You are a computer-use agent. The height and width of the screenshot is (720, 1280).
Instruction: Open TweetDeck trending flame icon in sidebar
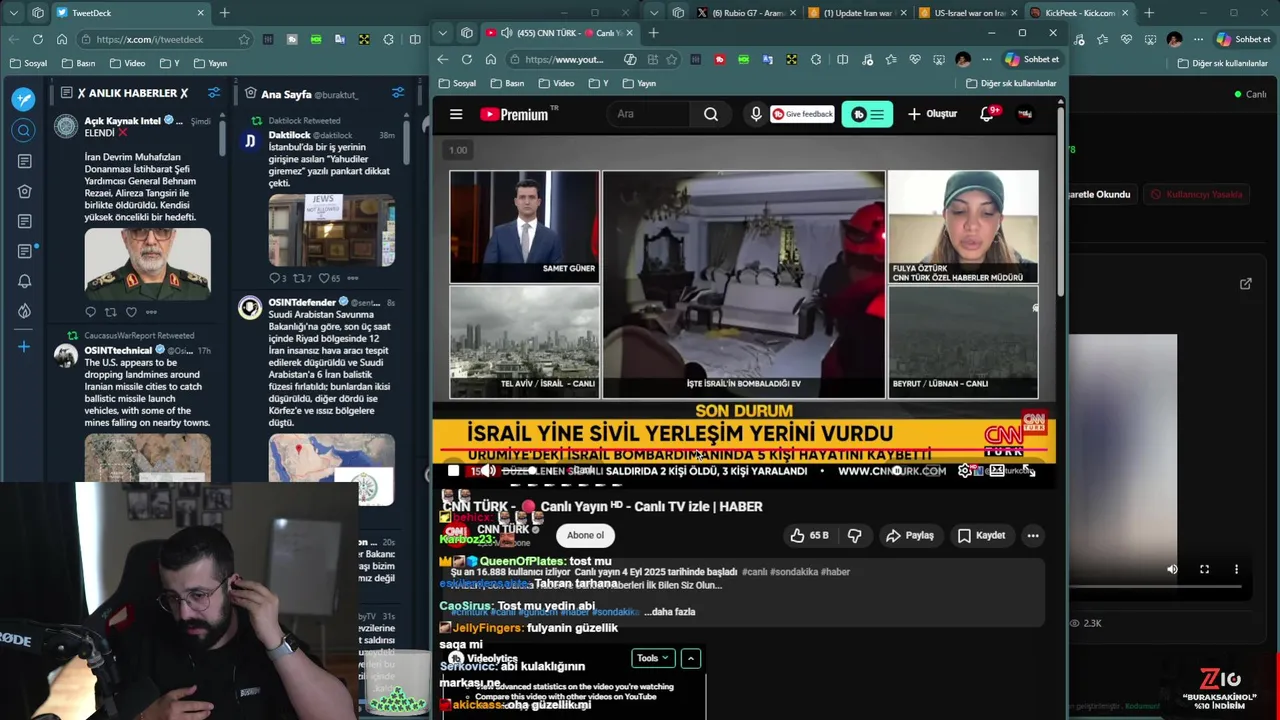tap(24, 311)
